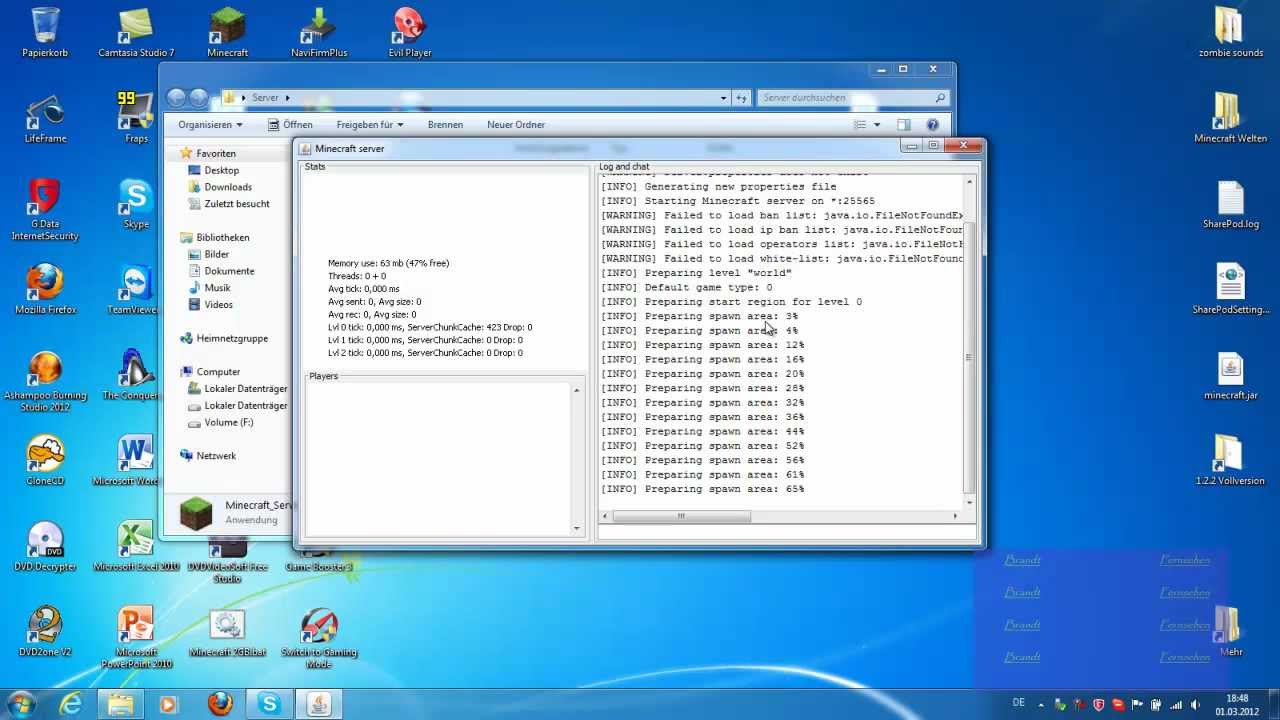Click the Java Minecraft server taskbar icon
Image resolution: width=1280 pixels, height=720 pixels.
[318, 704]
